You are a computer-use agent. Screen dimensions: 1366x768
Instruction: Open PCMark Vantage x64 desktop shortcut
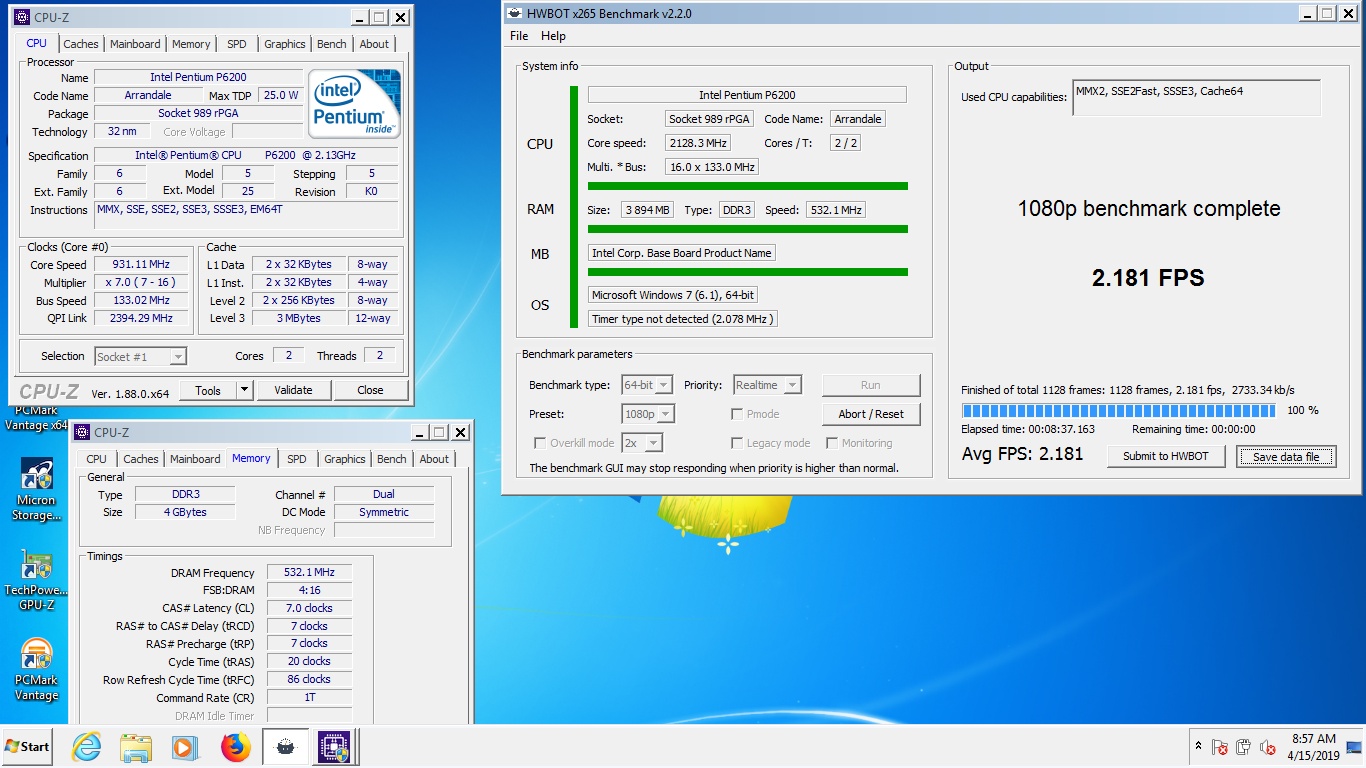tap(36, 418)
